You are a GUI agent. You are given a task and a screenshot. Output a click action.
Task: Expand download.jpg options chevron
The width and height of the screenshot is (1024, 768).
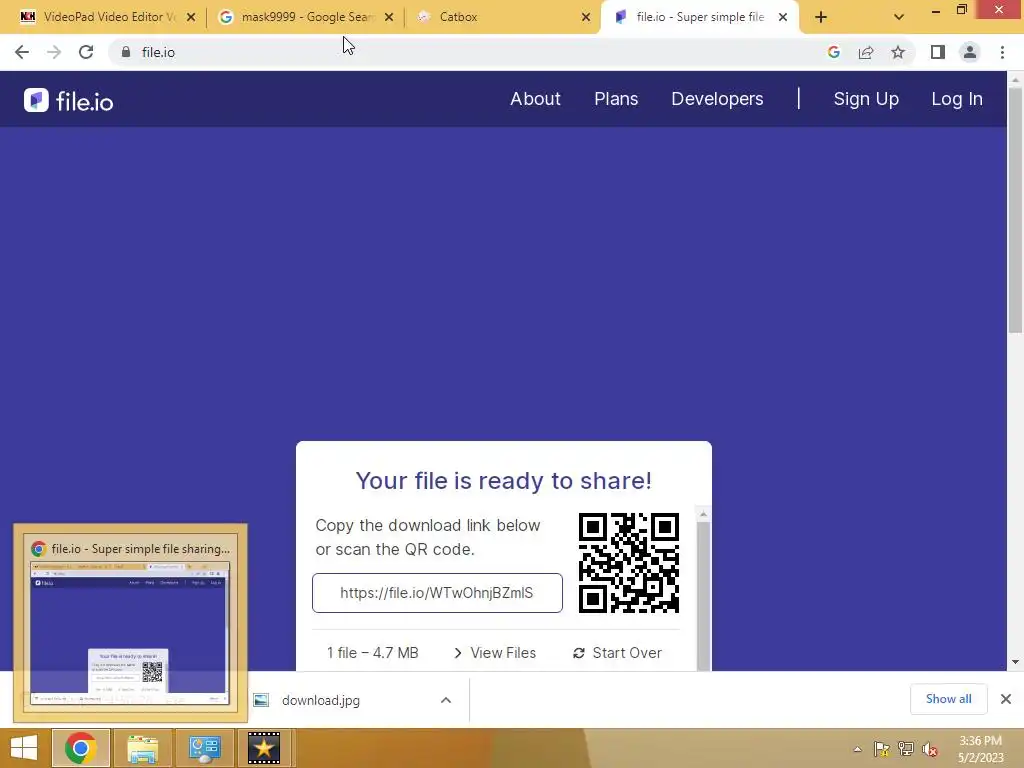445,700
